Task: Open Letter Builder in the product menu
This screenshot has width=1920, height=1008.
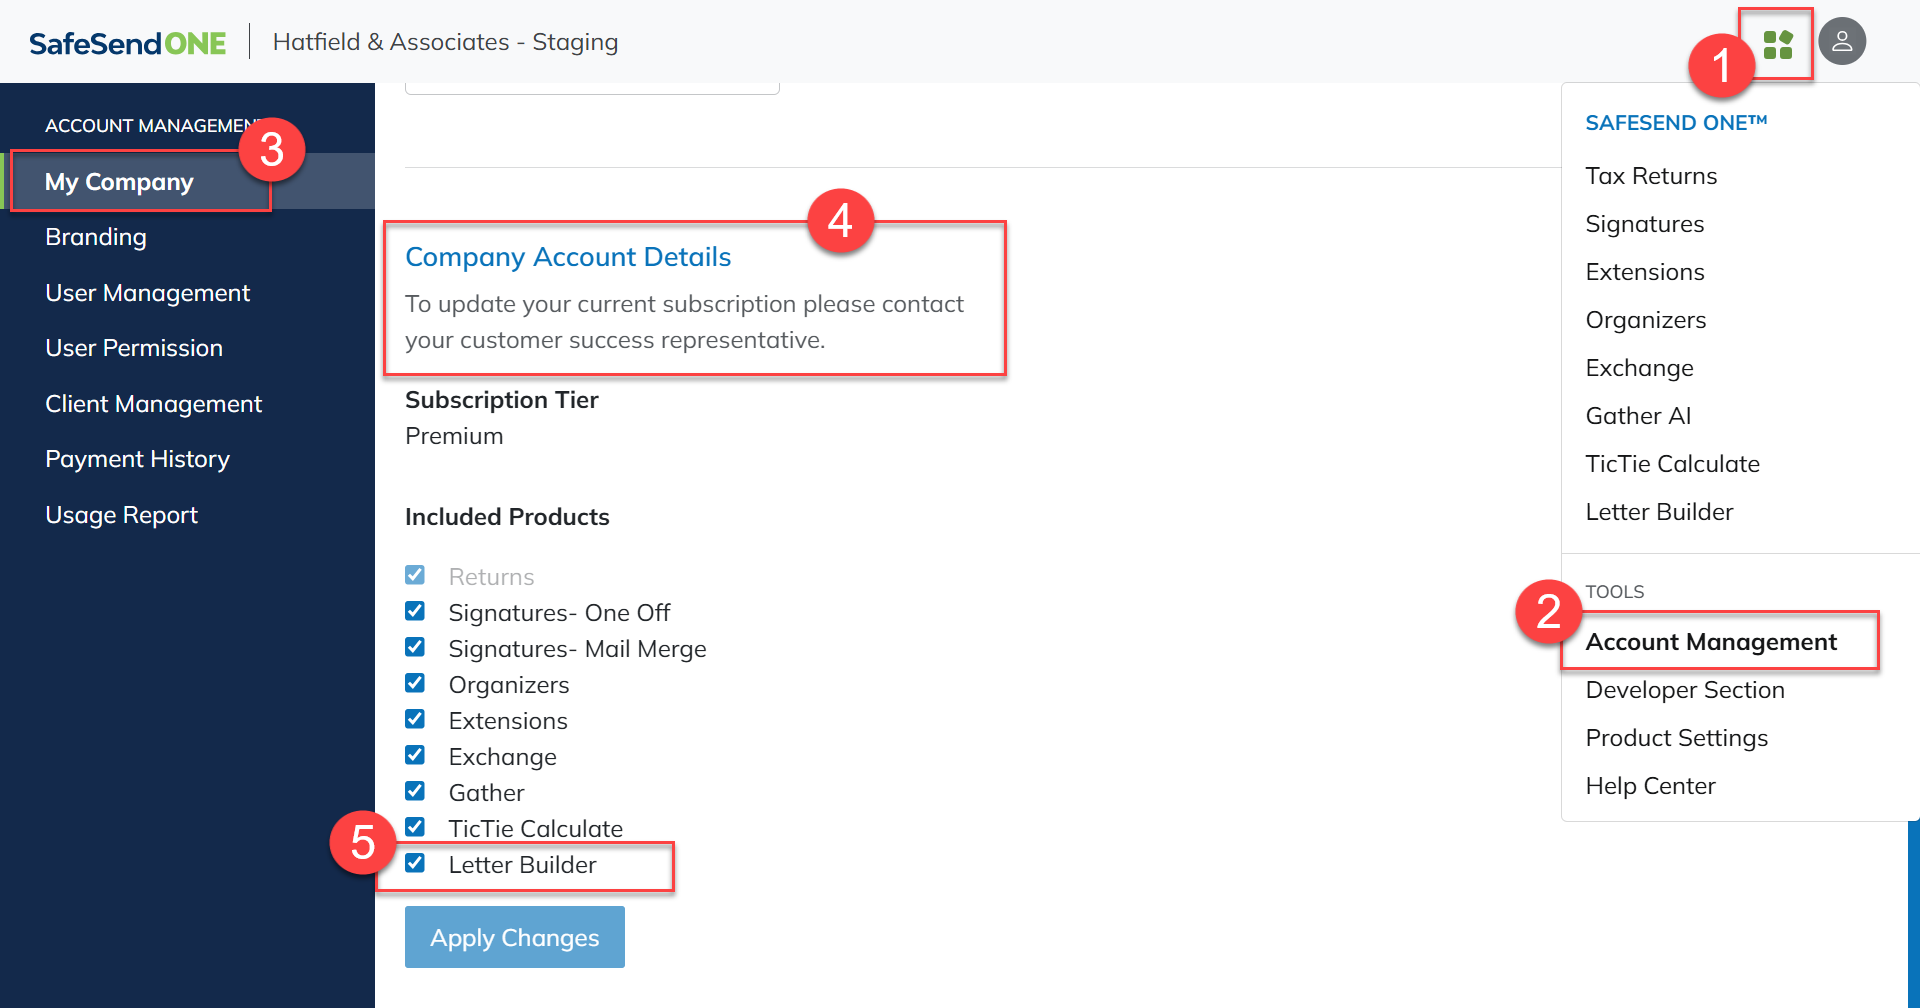Action: pyautogui.click(x=1659, y=512)
